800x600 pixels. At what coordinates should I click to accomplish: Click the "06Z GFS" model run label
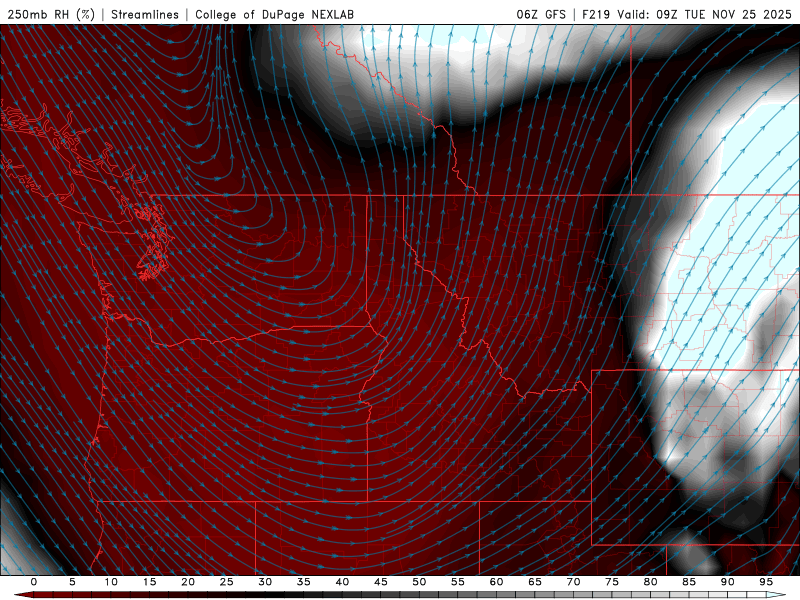tap(541, 14)
